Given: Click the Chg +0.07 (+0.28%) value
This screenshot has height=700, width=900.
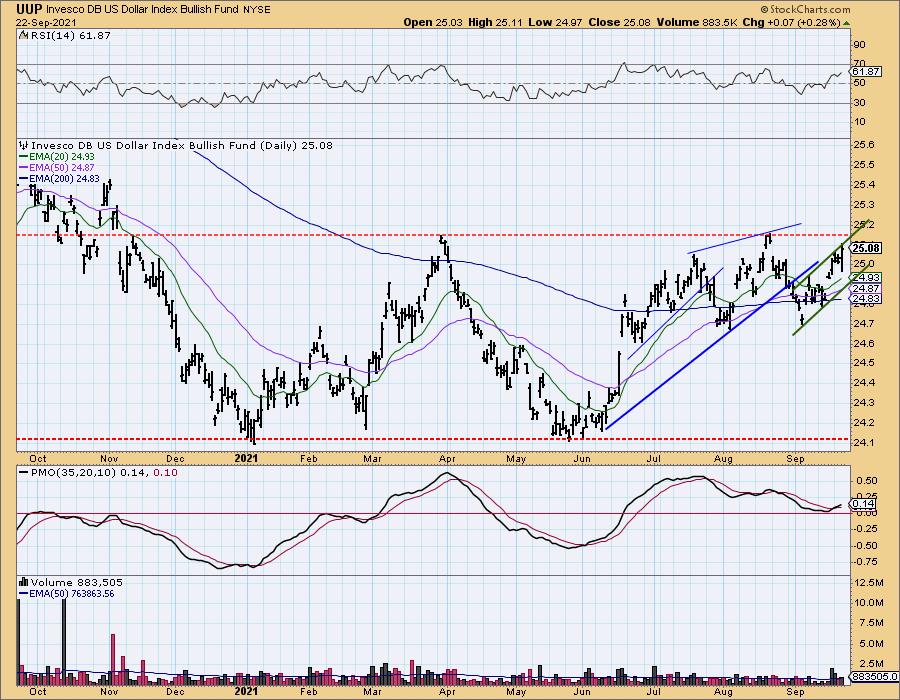Looking at the screenshot, I should click(791, 22).
